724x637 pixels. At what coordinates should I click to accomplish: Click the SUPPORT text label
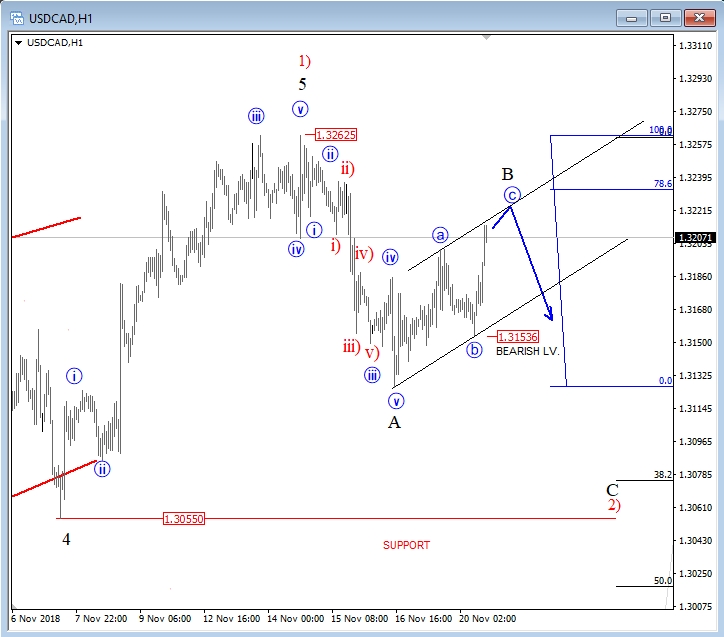(x=406, y=545)
